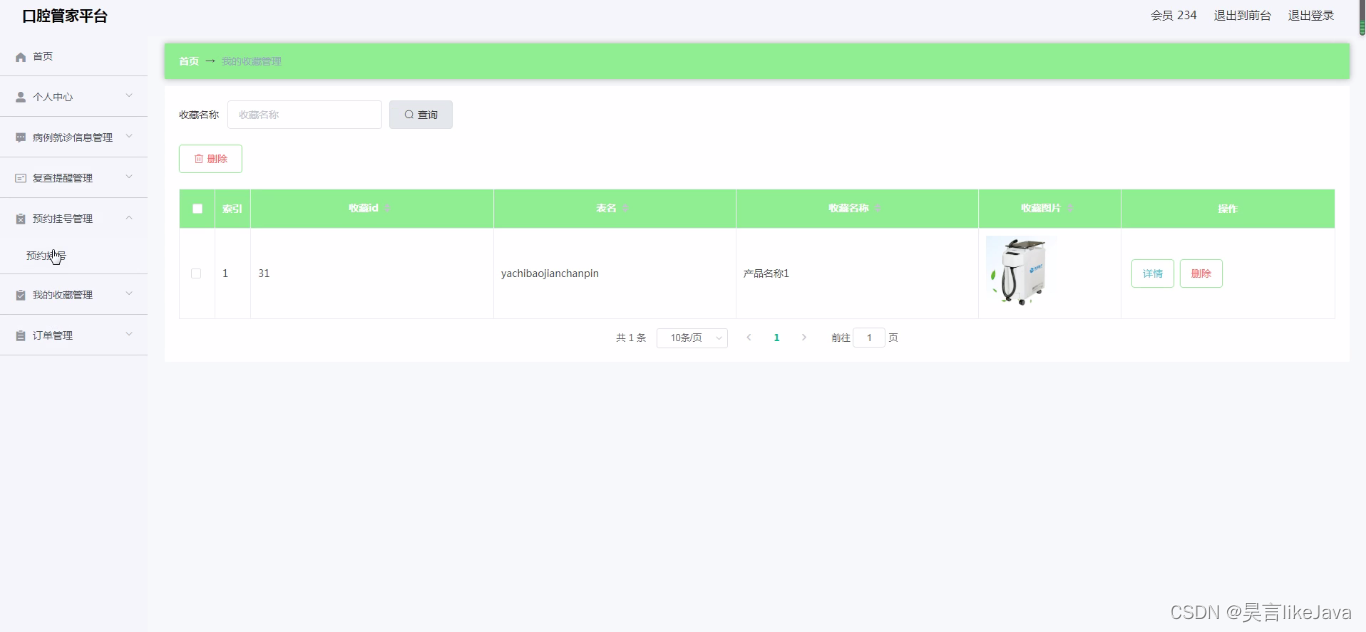The image size is (1366, 632).
Task: Expand the 个人中心 menu chevron
Action: click(129, 96)
